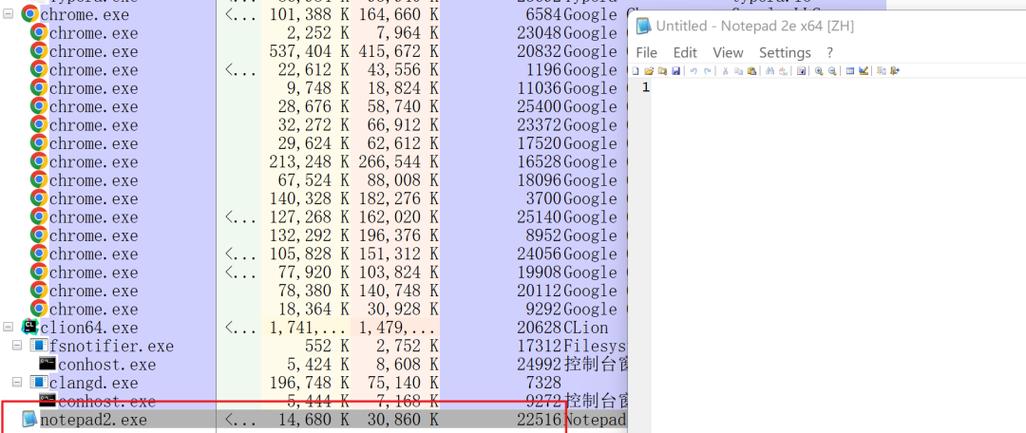Viewport: 1026px width, 433px height.
Task: Open the Settings menu in Notepad 2e
Action: pyautogui.click(x=785, y=52)
